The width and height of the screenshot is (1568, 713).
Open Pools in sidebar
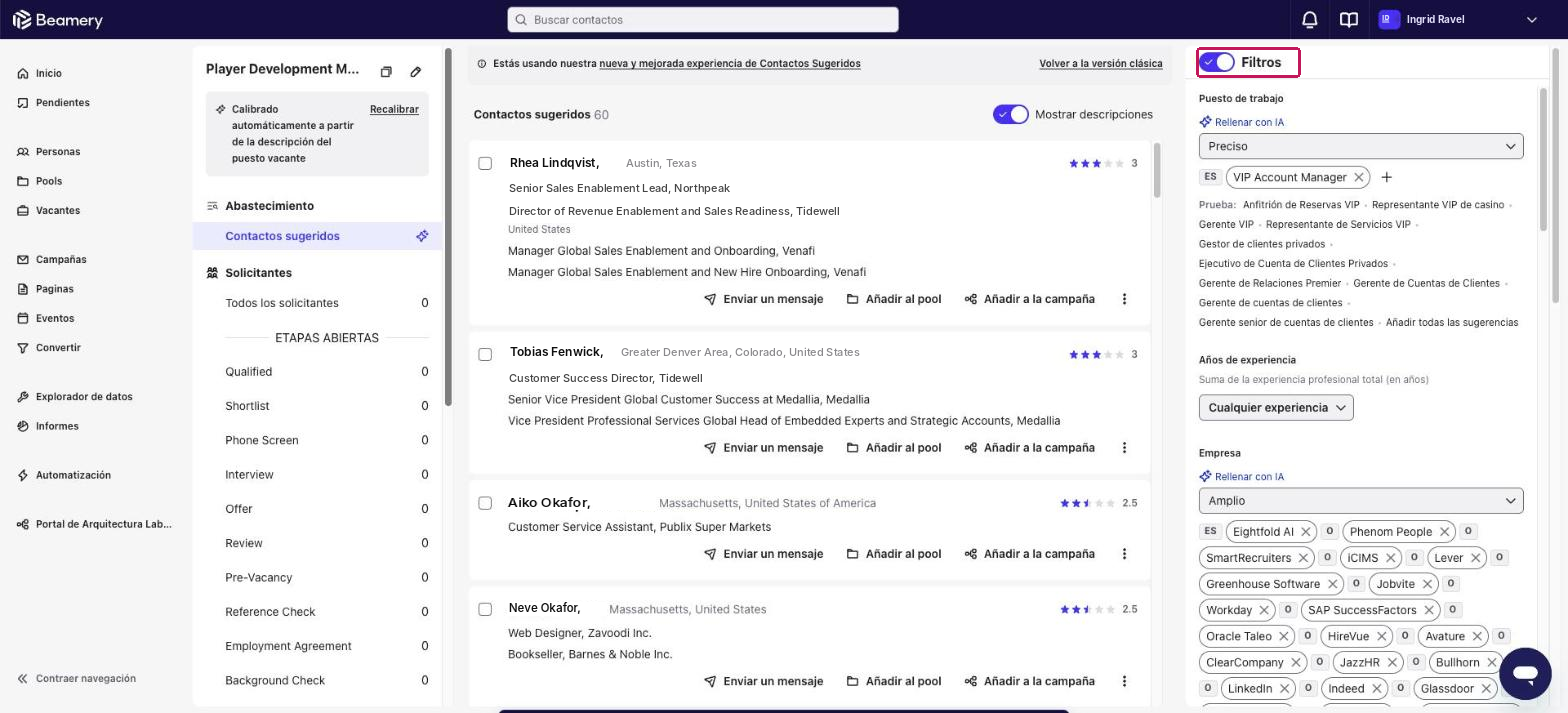pyautogui.click(x=39, y=181)
